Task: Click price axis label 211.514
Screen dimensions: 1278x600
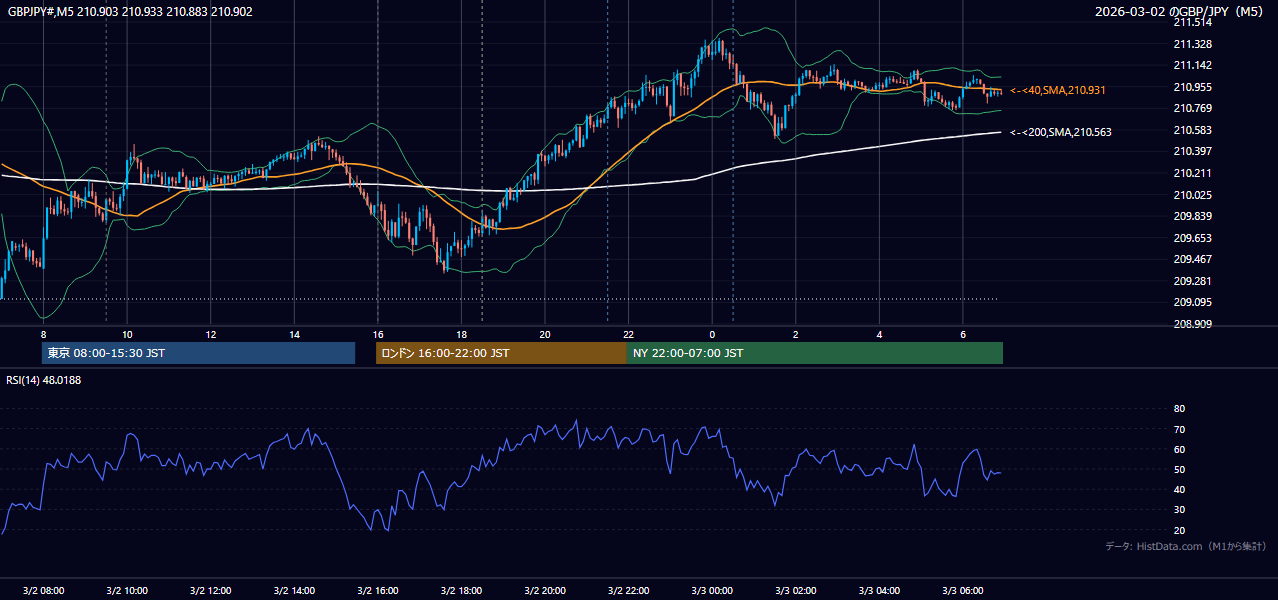Action: pyautogui.click(x=1192, y=22)
